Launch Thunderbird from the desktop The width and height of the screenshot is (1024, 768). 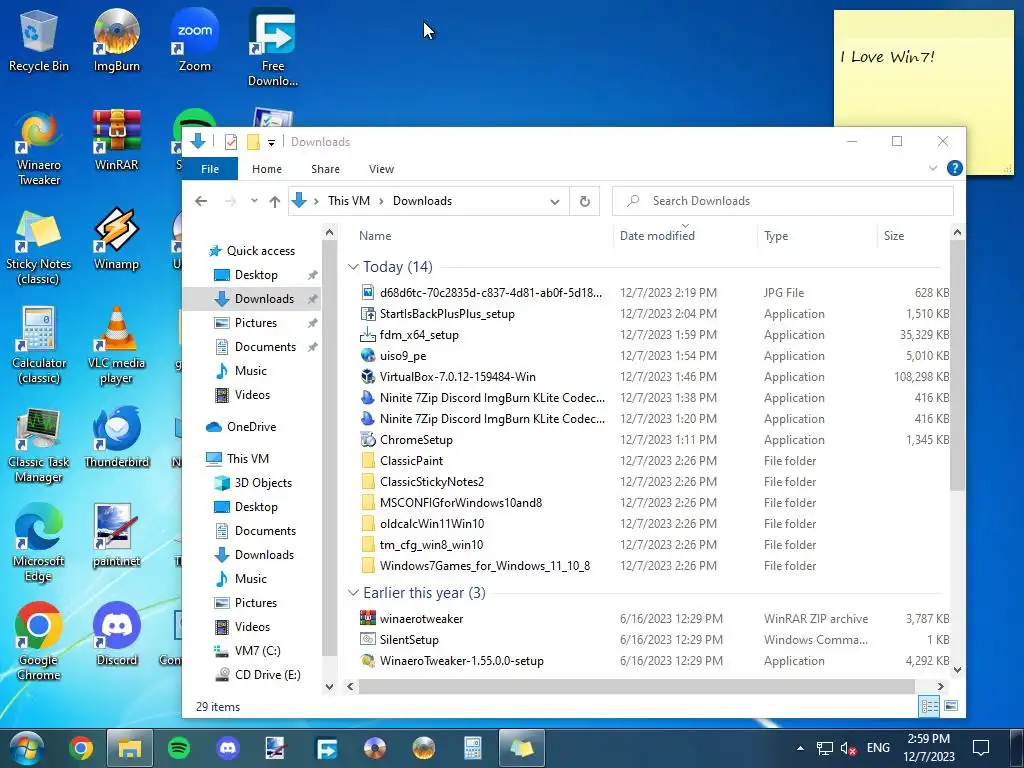[x=116, y=438]
